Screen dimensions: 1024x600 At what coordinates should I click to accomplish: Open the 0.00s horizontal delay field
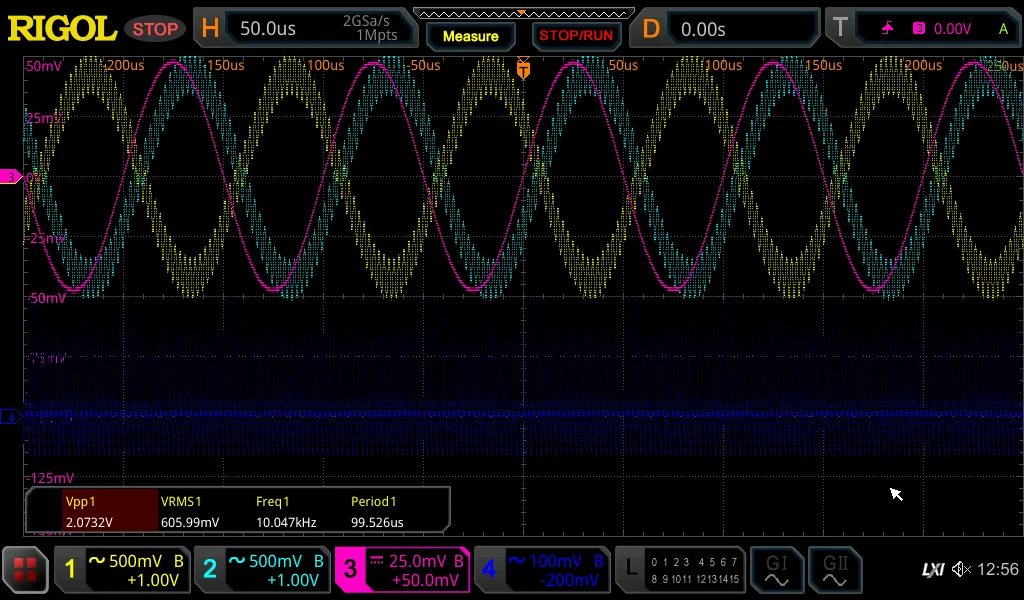pos(744,29)
